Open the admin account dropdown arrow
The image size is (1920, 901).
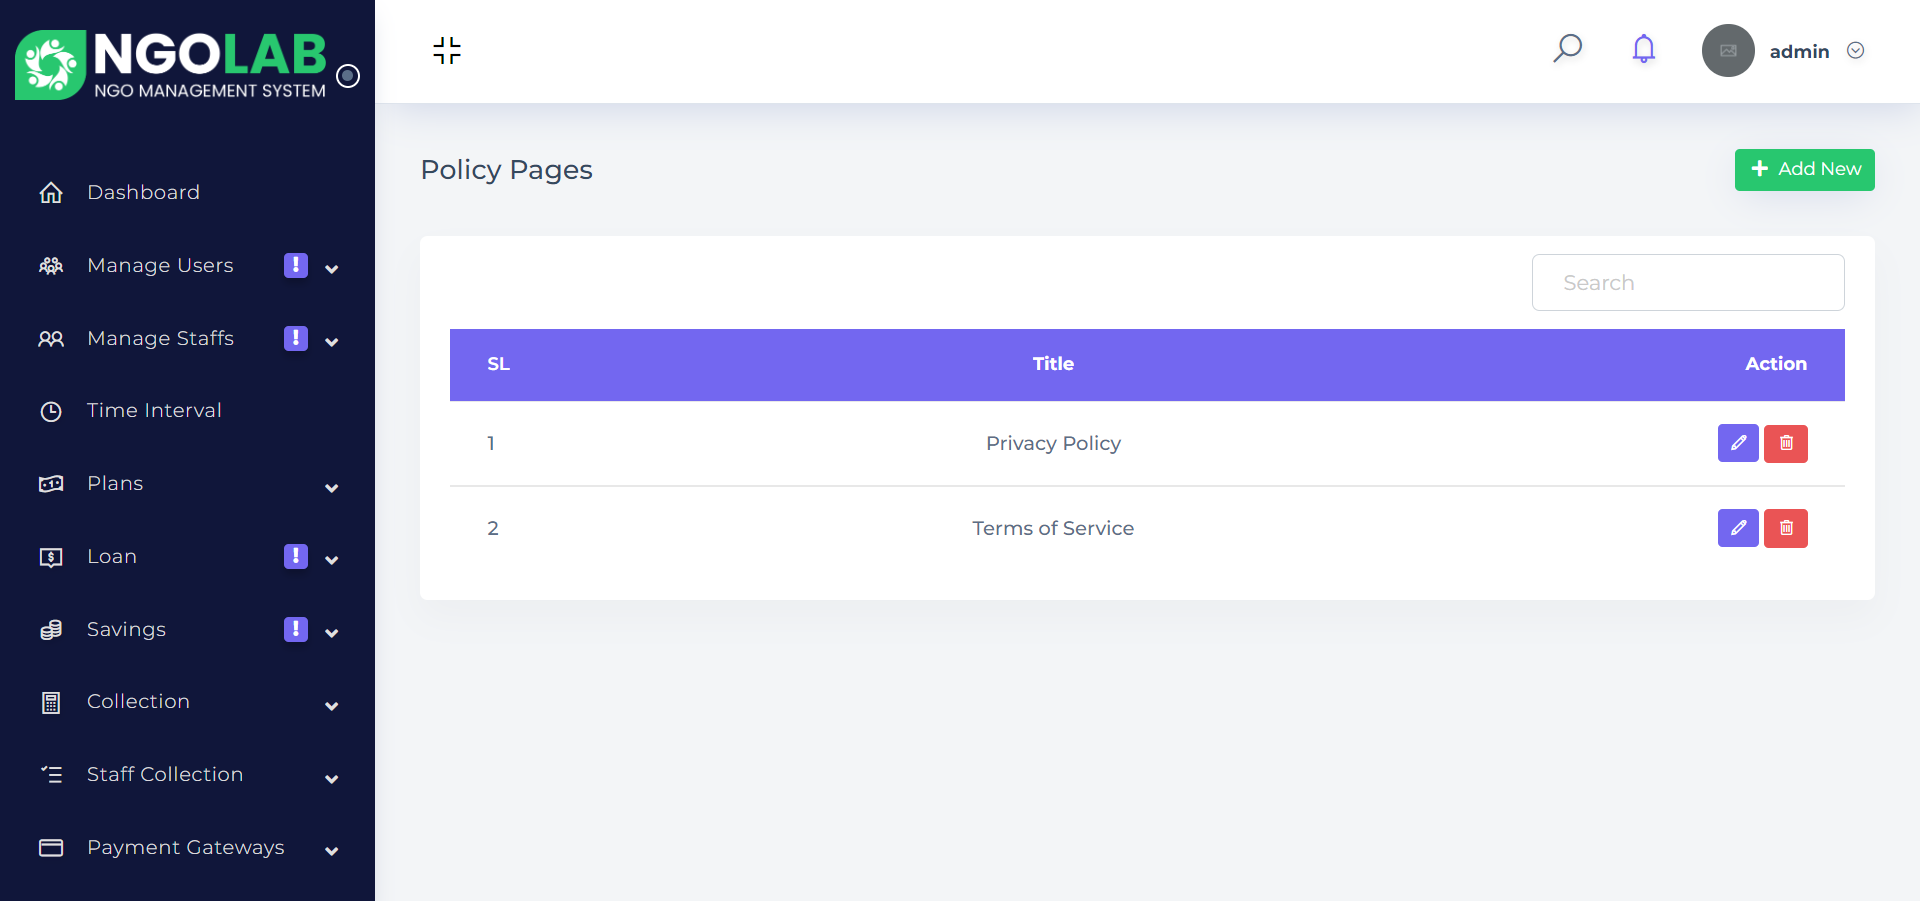click(x=1855, y=51)
